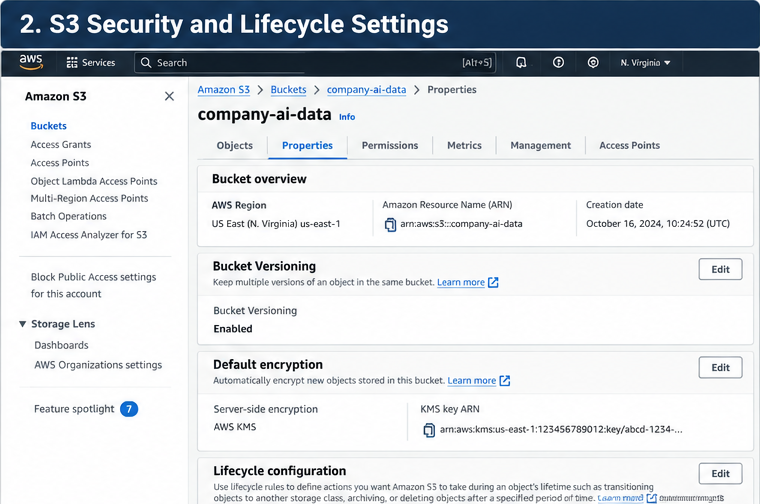Click the ARN text arn:aws:s3:::company-ai-data
The width and height of the screenshot is (760, 504).
(x=461, y=224)
